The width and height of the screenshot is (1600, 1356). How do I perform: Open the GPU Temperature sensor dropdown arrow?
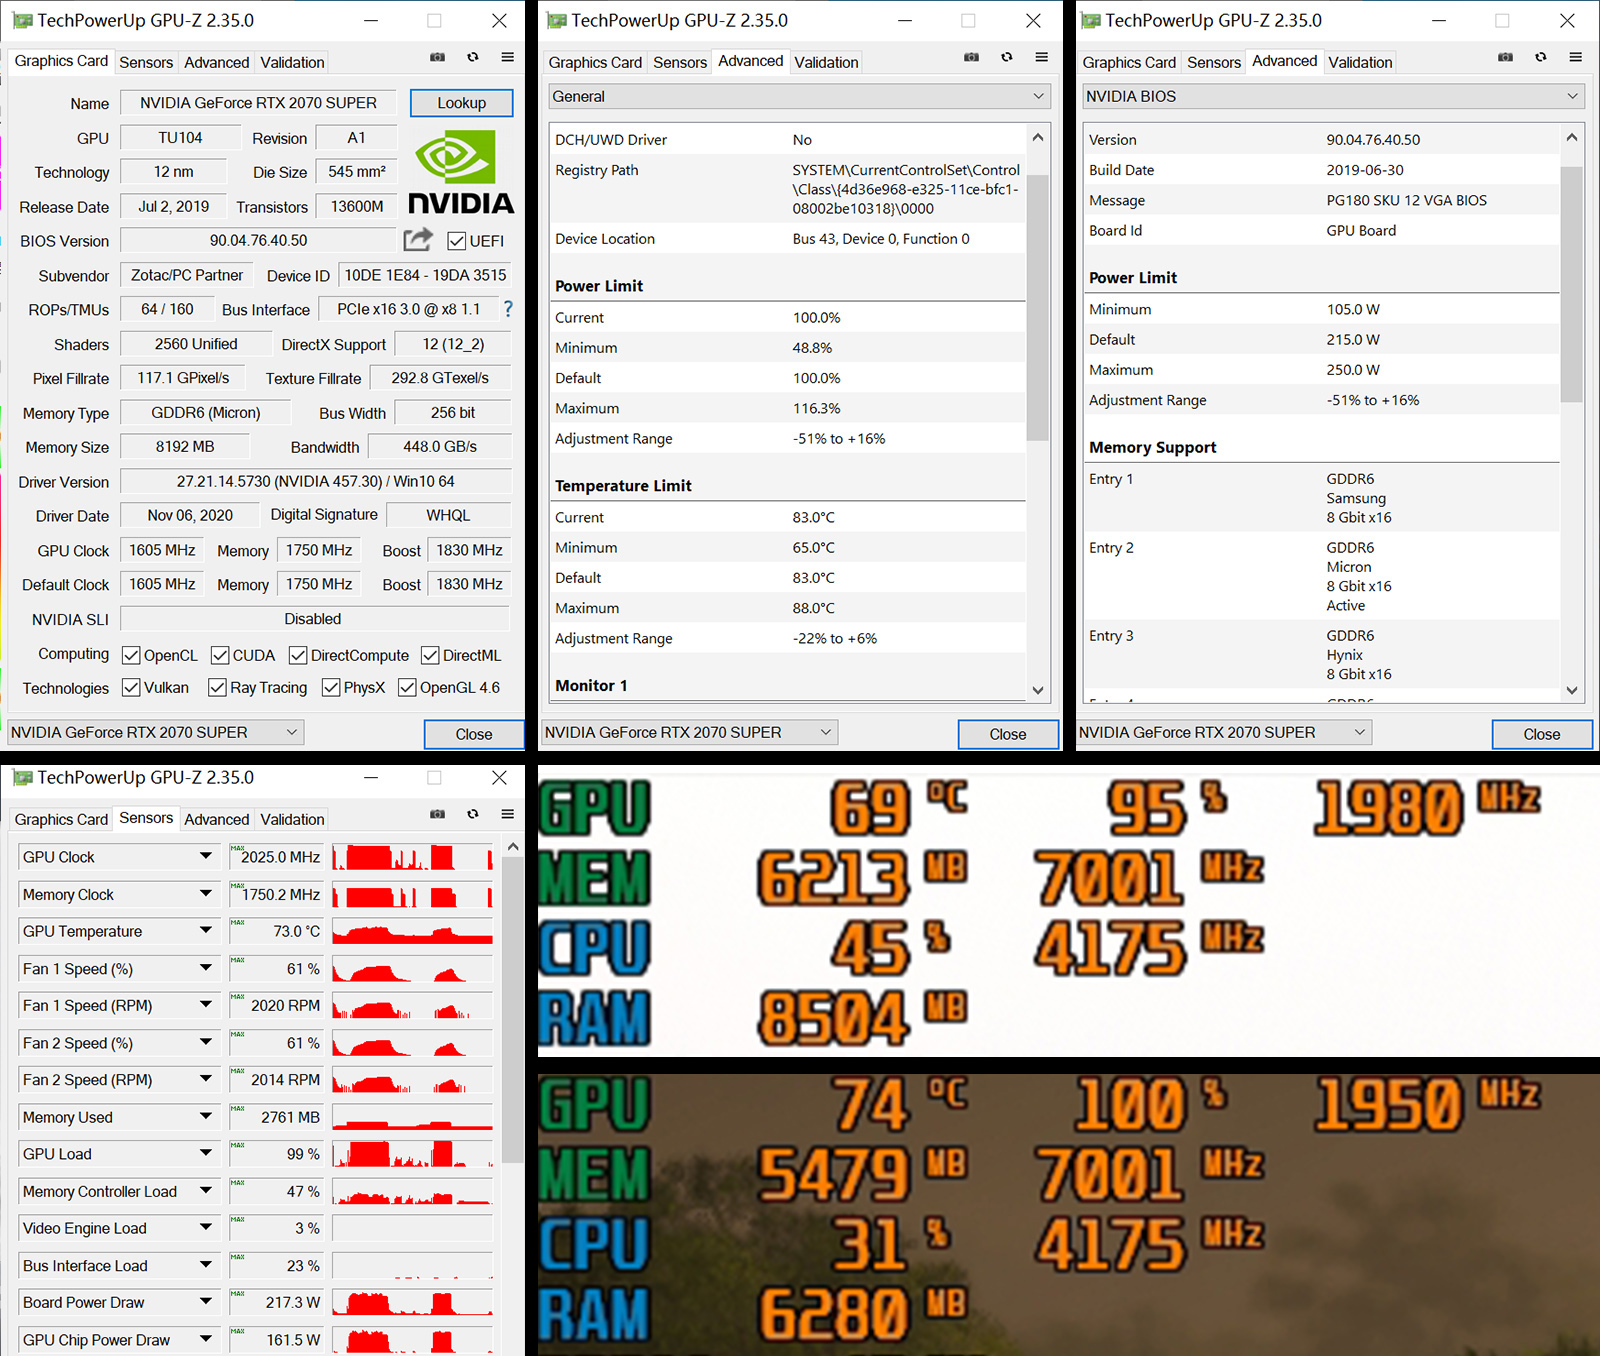tap(206, 931)
